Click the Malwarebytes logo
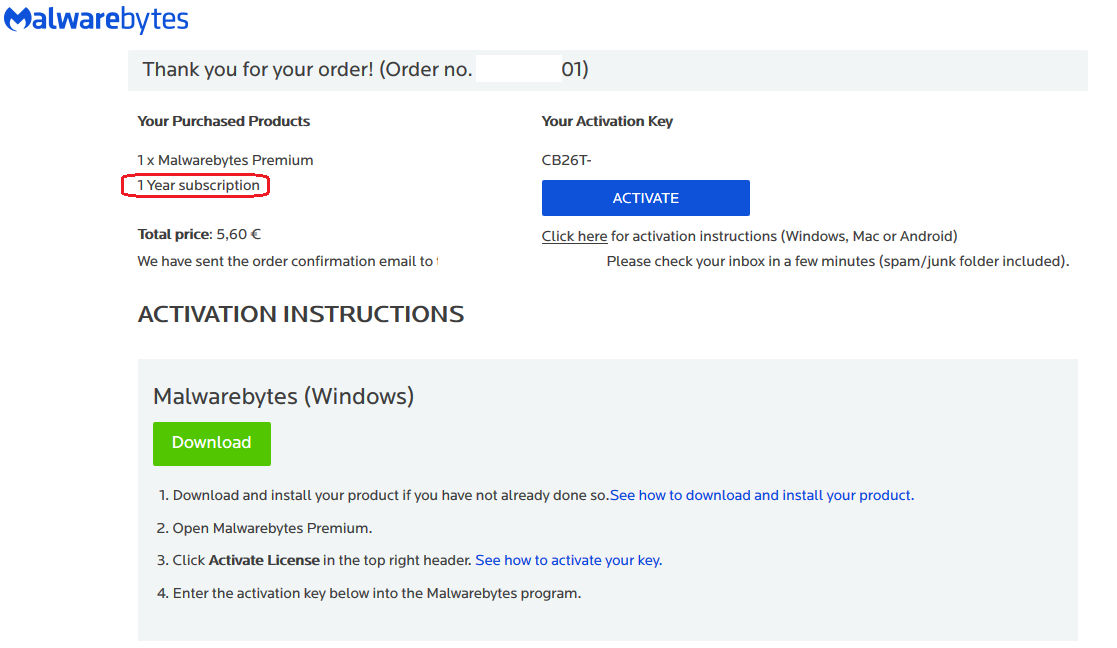The width and height of the screenshot is (1117, 648). (x=96, y=20)
